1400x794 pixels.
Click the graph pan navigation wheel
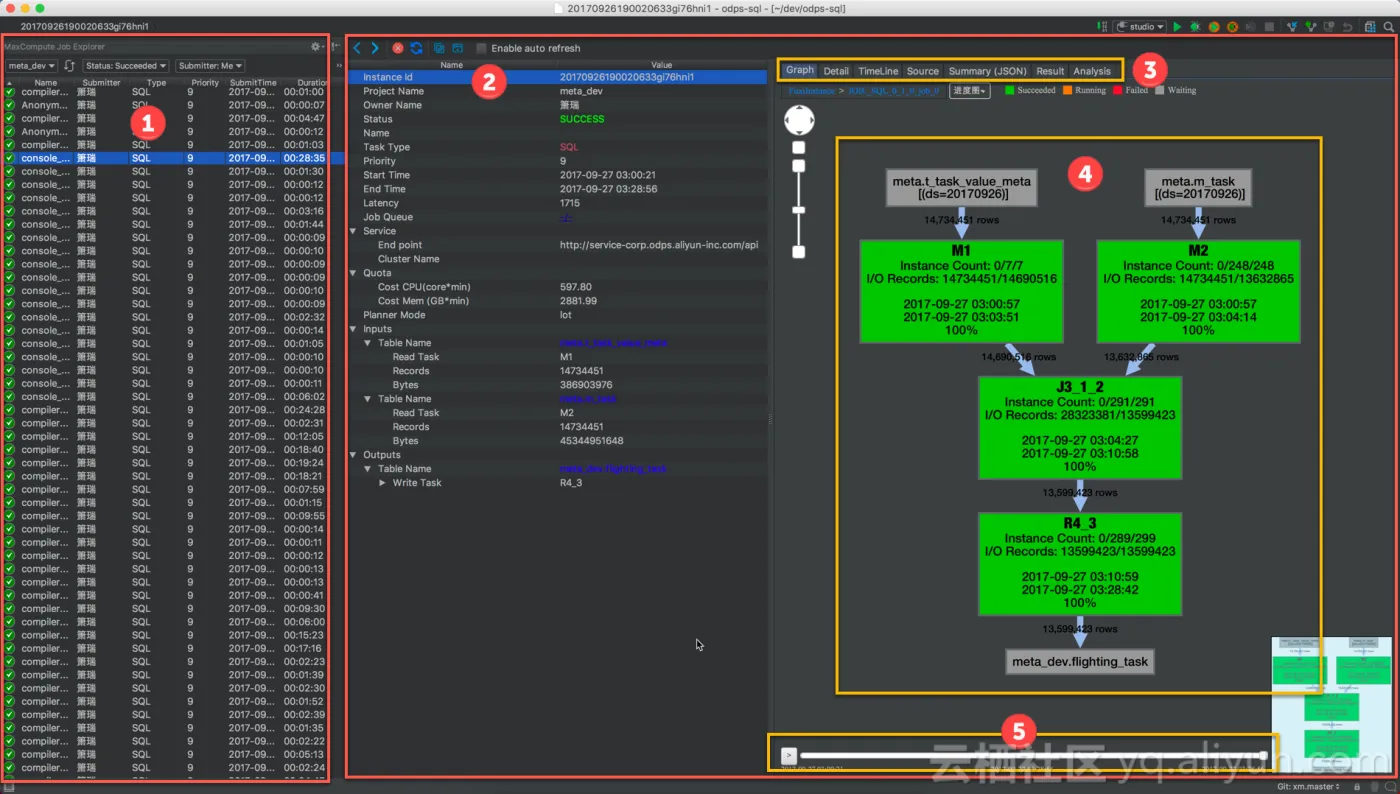tap(799, 121)
